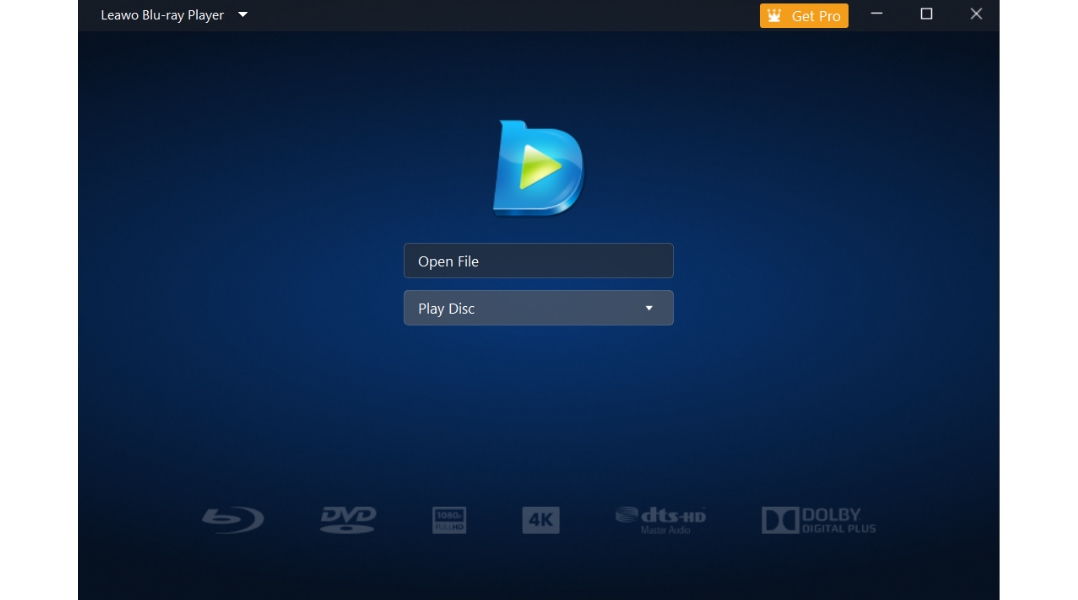Viewport: 1078px width, 600px height.
Task: Click the Blu-ray Disc logo
Action: (233, 519)
